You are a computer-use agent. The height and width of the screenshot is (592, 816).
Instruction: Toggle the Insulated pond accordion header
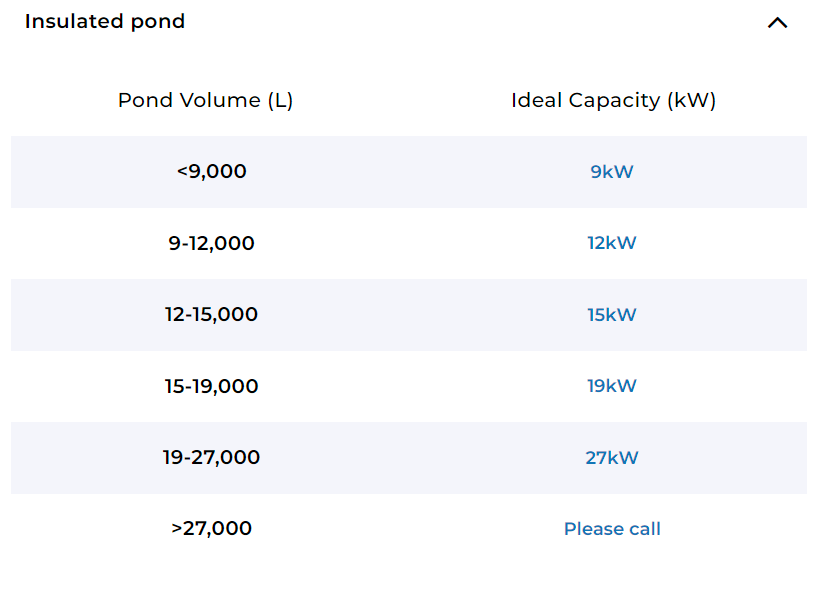[105, 22]
